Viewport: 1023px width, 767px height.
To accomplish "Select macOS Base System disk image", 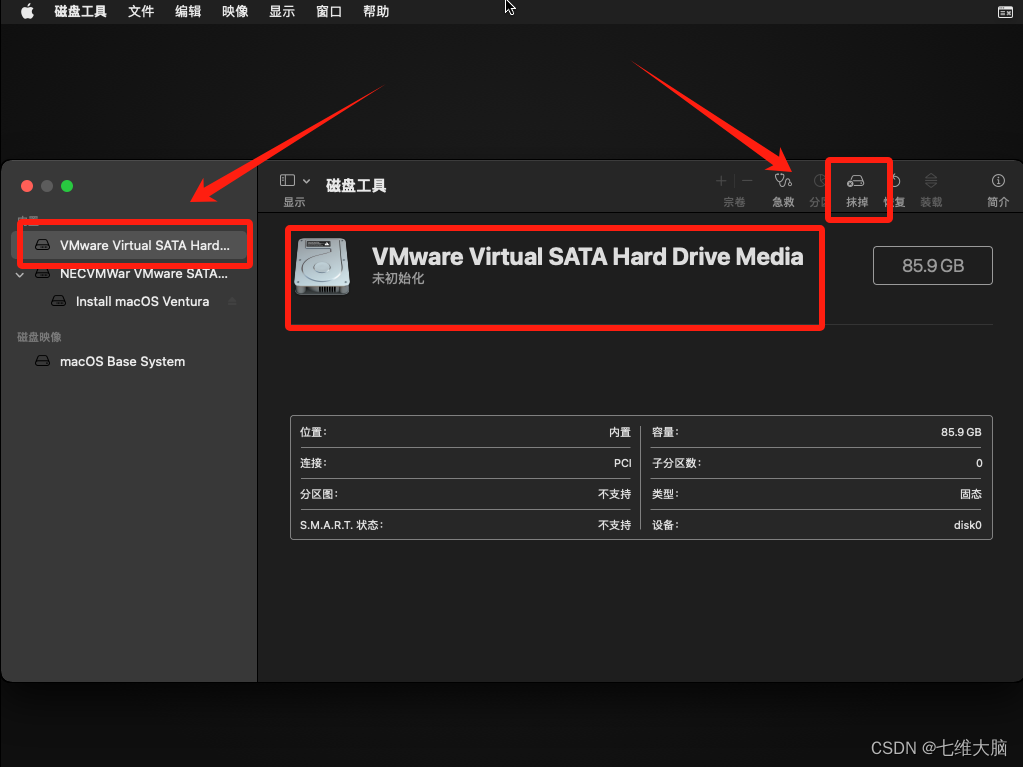I will pyautogui.click(x=130, y=361).
